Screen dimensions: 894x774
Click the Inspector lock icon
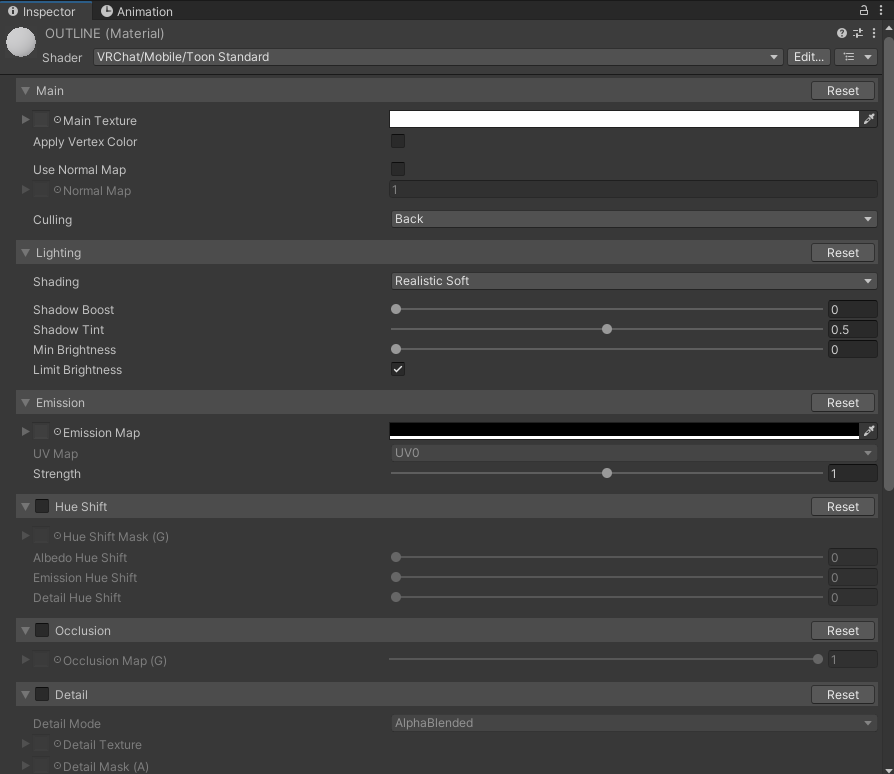[864, 10]
